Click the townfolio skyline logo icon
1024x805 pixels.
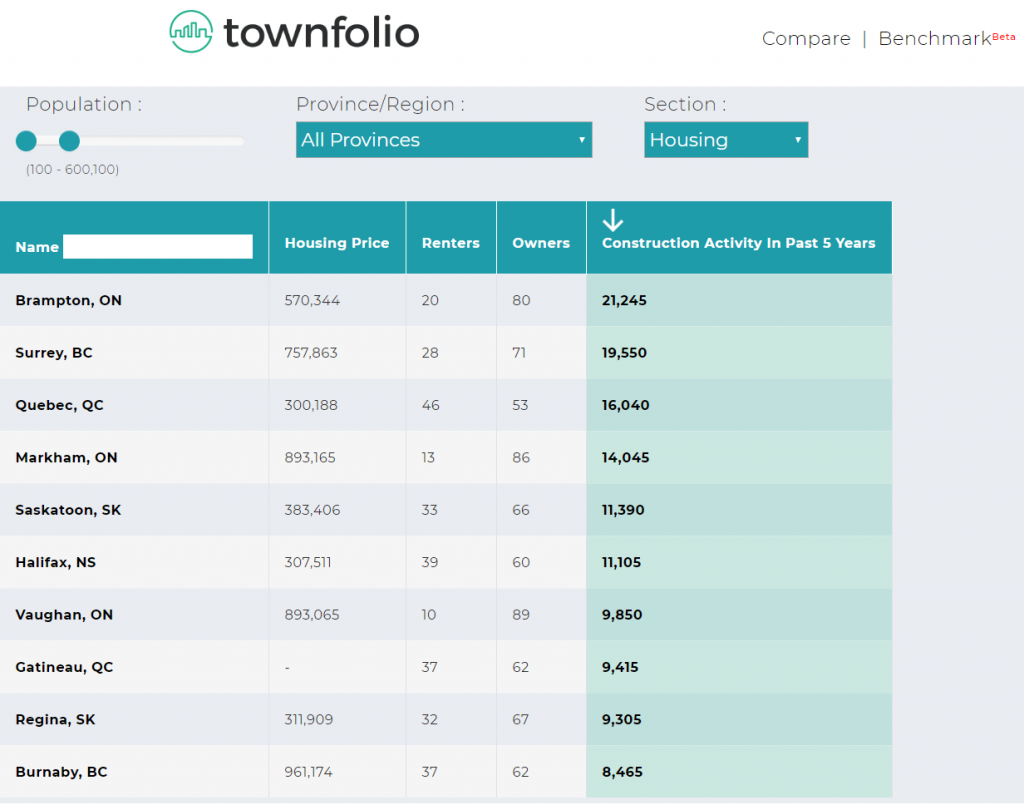191,33
